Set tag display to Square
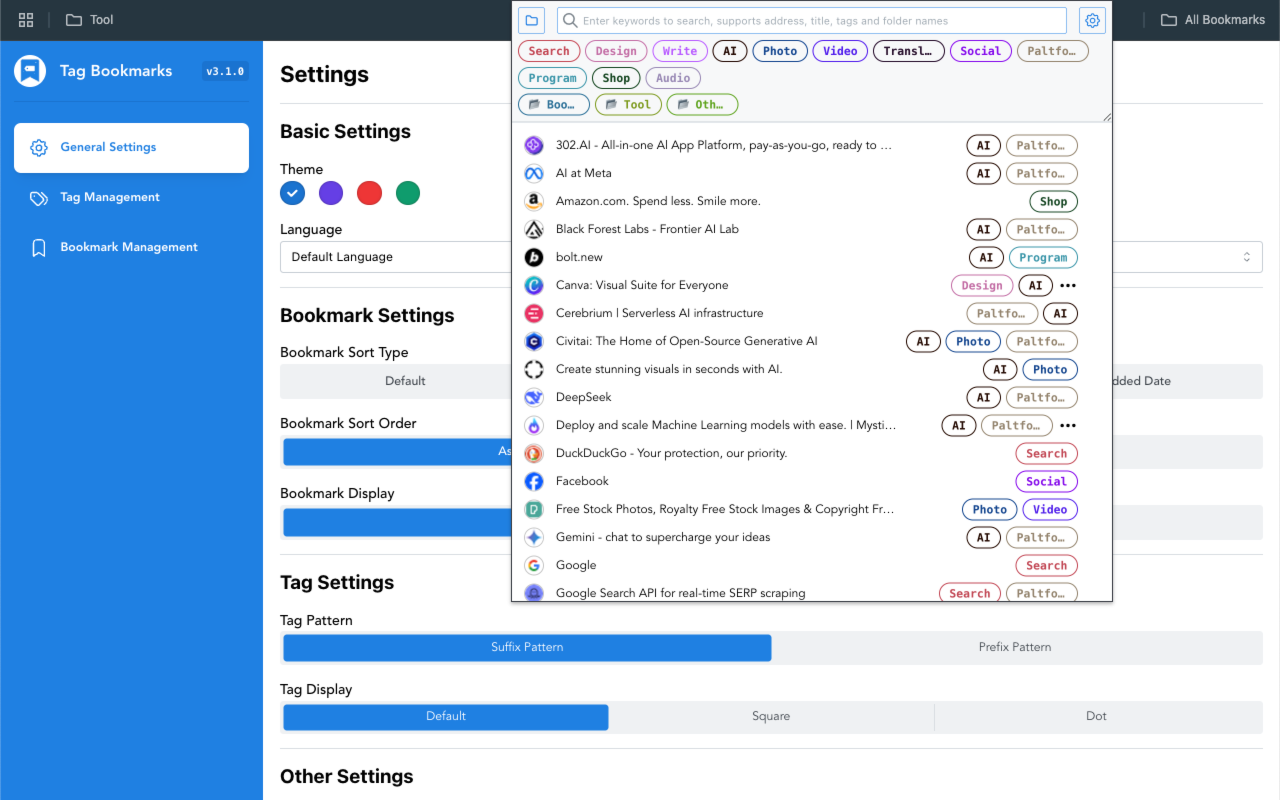The height and width of the screenshot is (800, 1280). [x=771, y=716]
